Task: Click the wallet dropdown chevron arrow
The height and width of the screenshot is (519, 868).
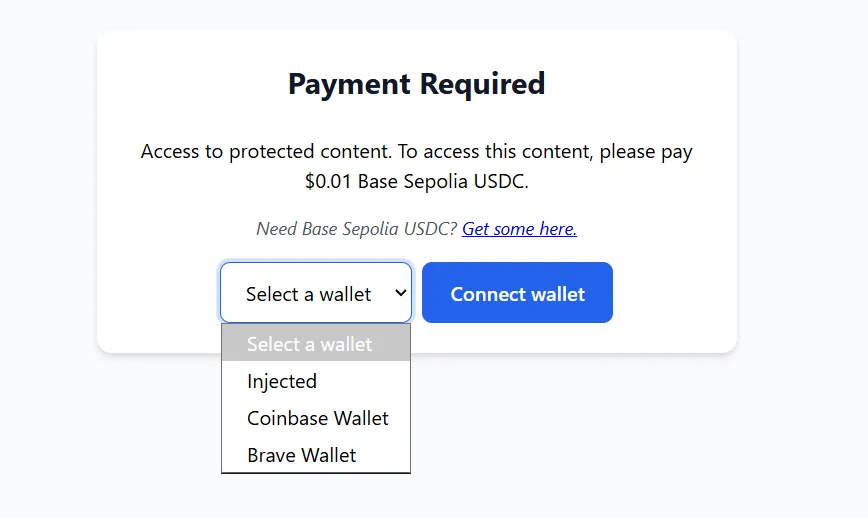Action: [400, 293]
